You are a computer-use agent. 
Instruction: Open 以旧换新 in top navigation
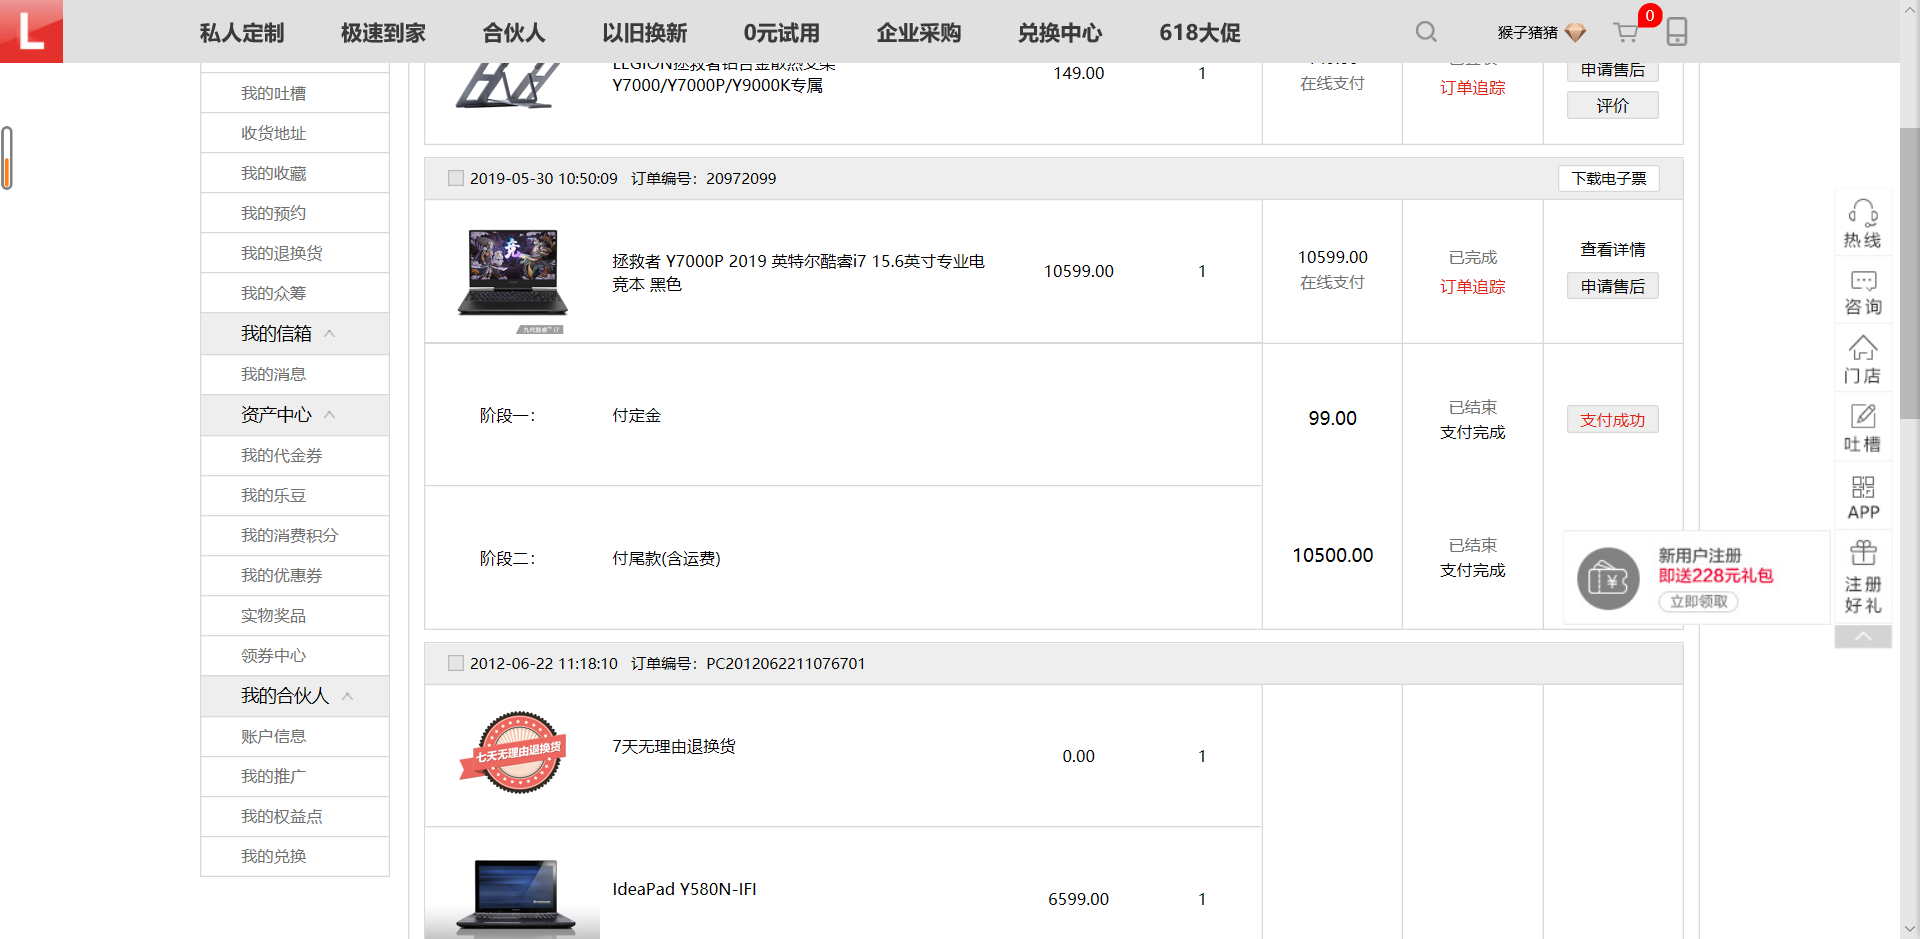pos(644,33)
